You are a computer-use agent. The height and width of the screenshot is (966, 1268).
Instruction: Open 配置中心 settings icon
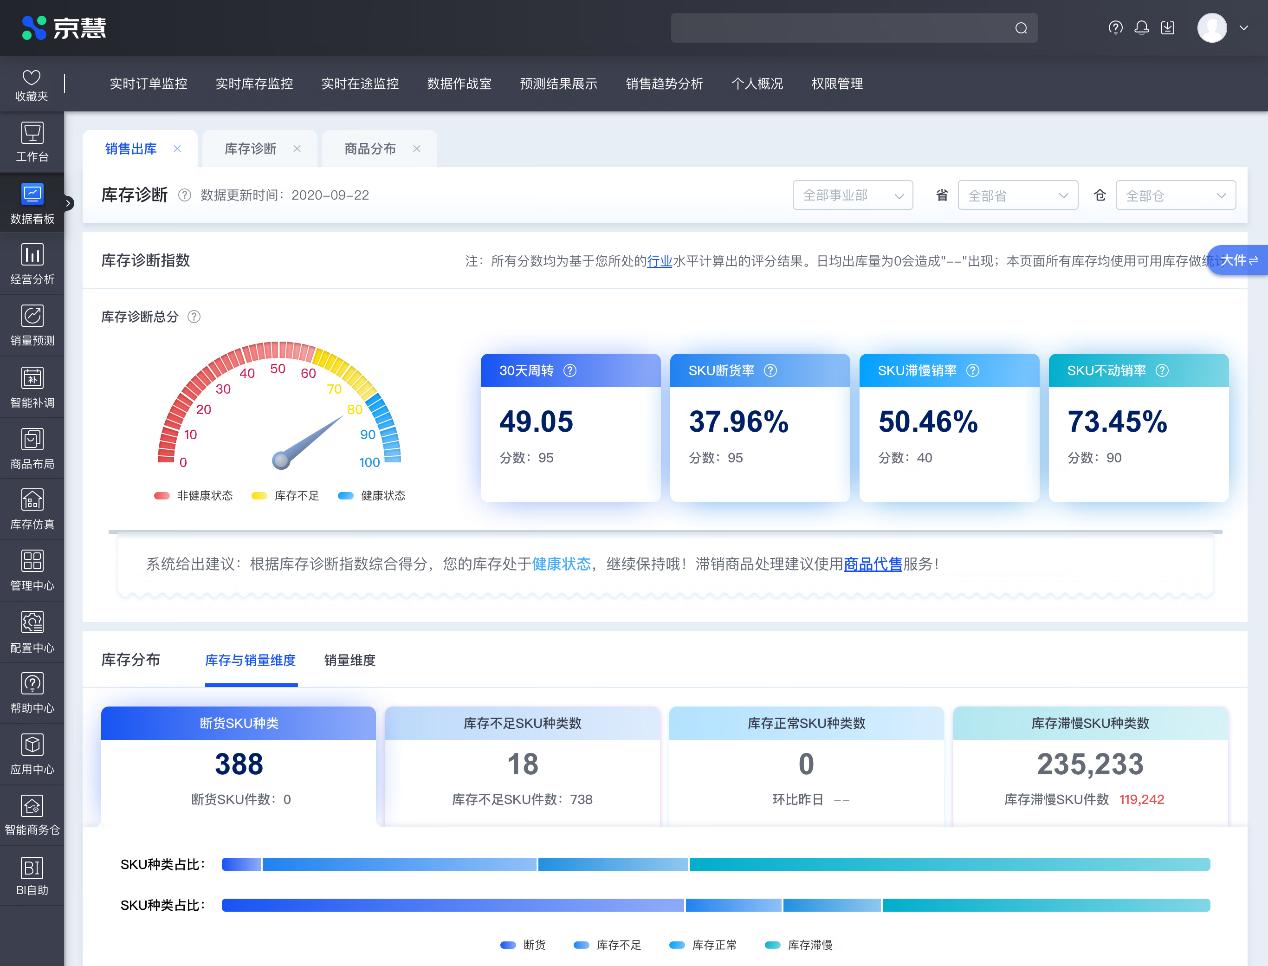[x=32, y=630]
